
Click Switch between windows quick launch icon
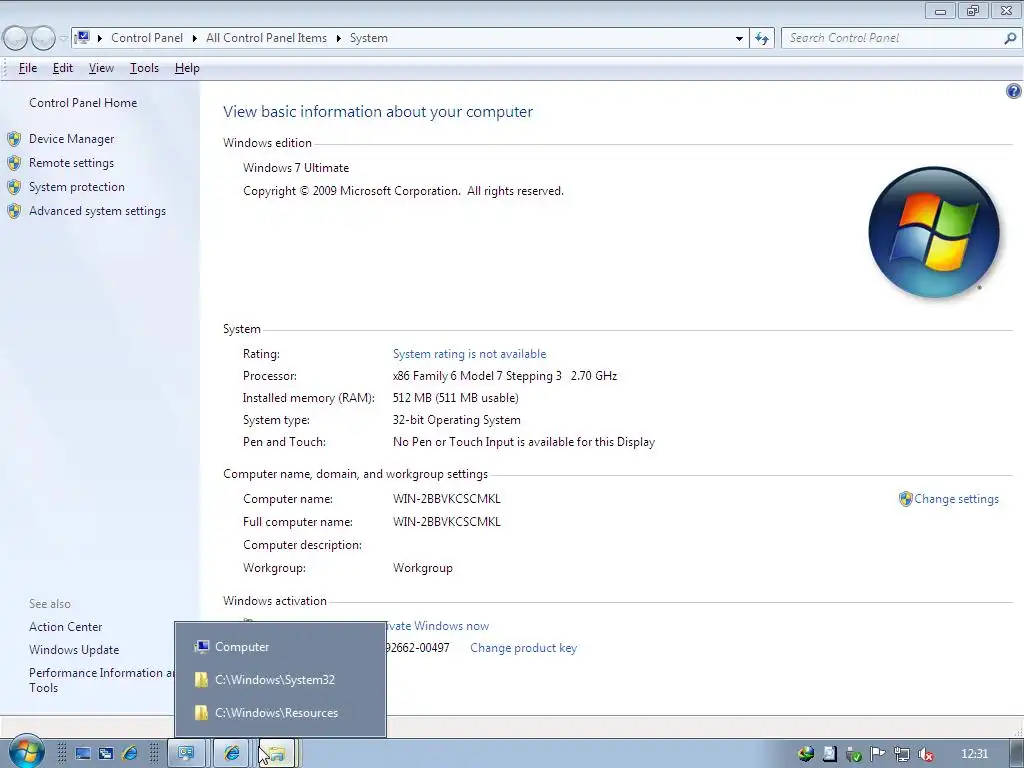point(106,754)
